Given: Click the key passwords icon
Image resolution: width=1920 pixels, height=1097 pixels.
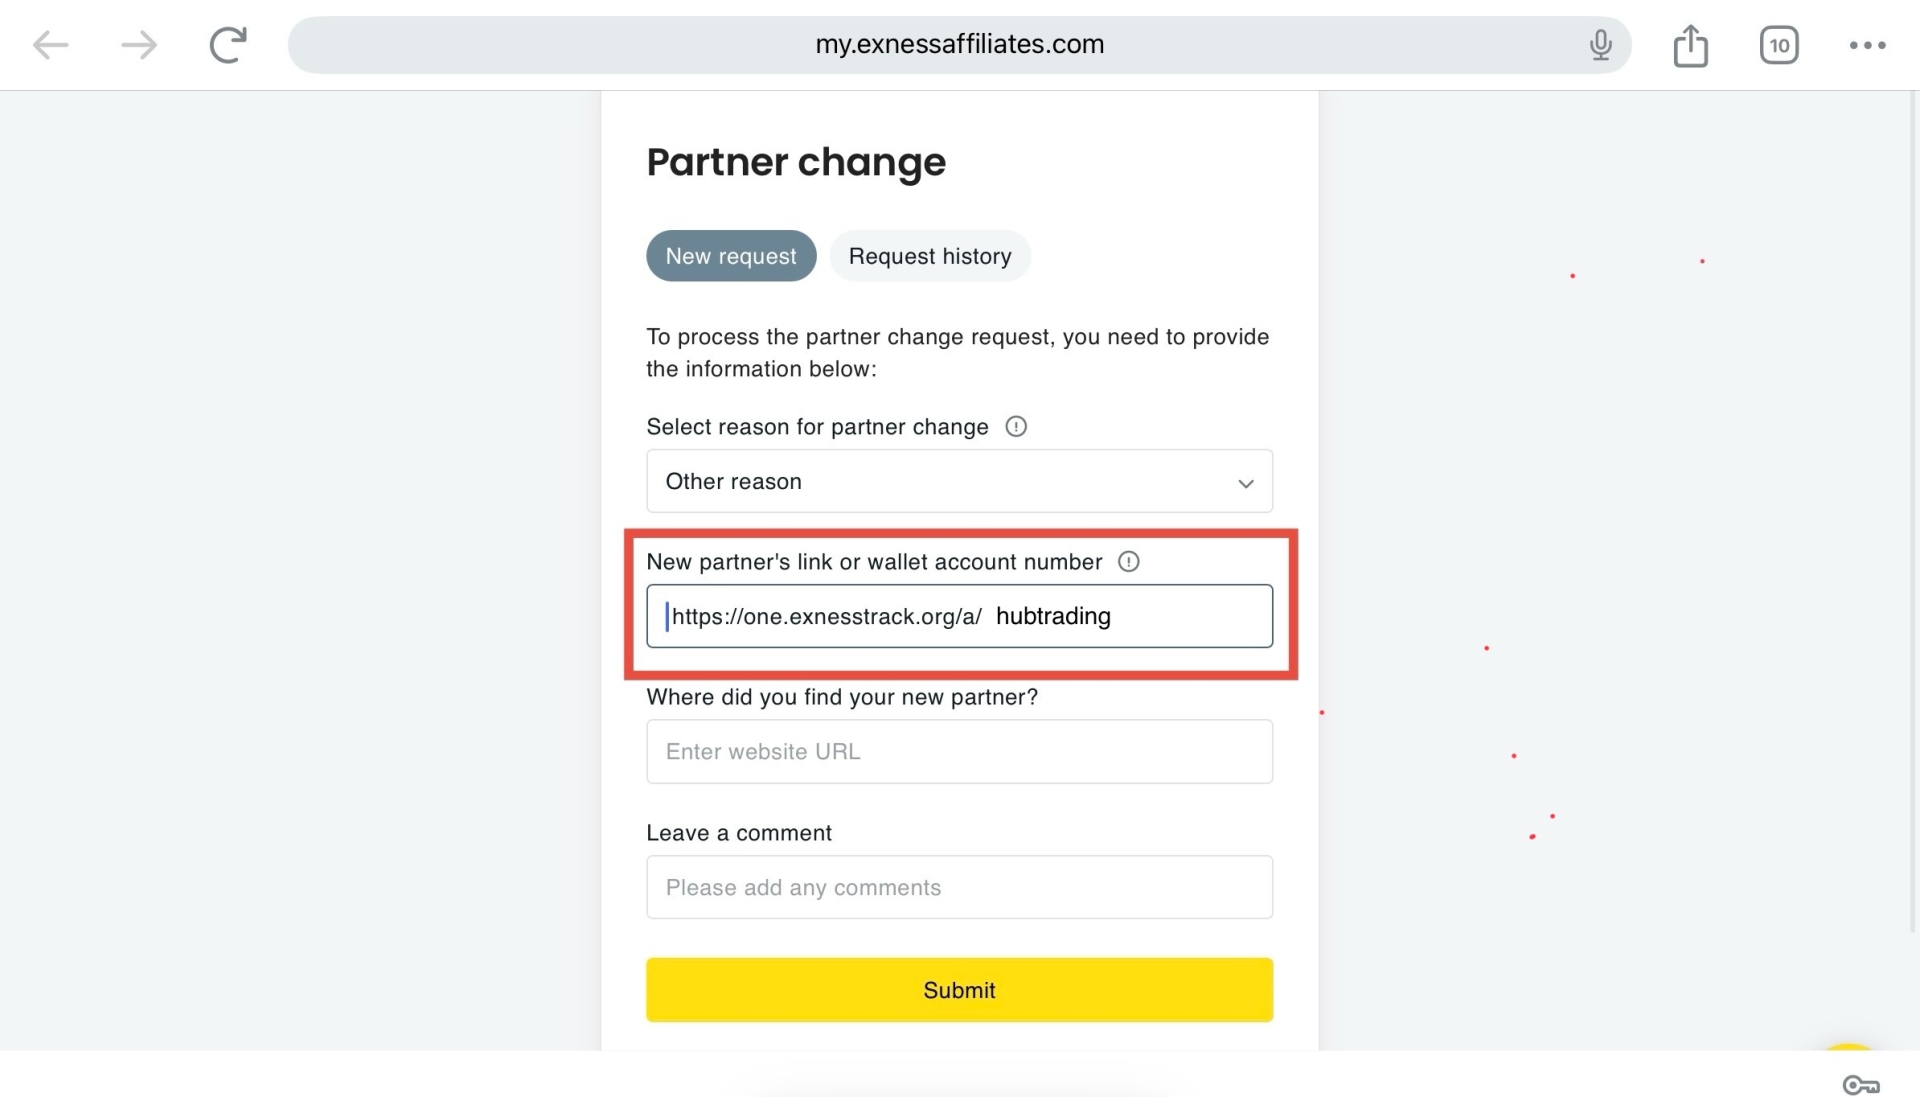Looking at the screenshot, I should coord(1861,1085).
